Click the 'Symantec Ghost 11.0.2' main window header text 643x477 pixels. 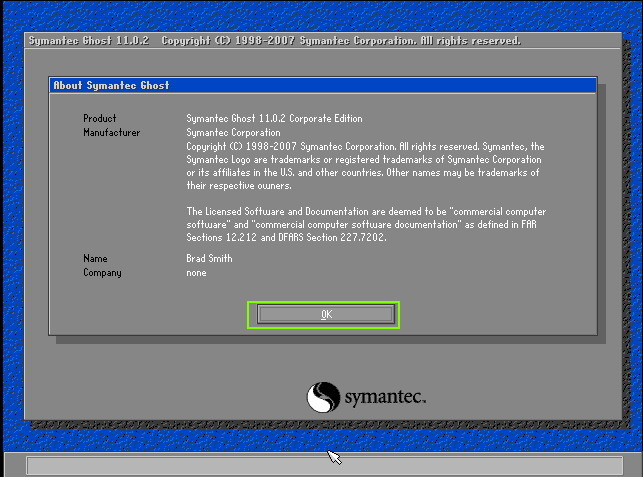click(89, 41)
